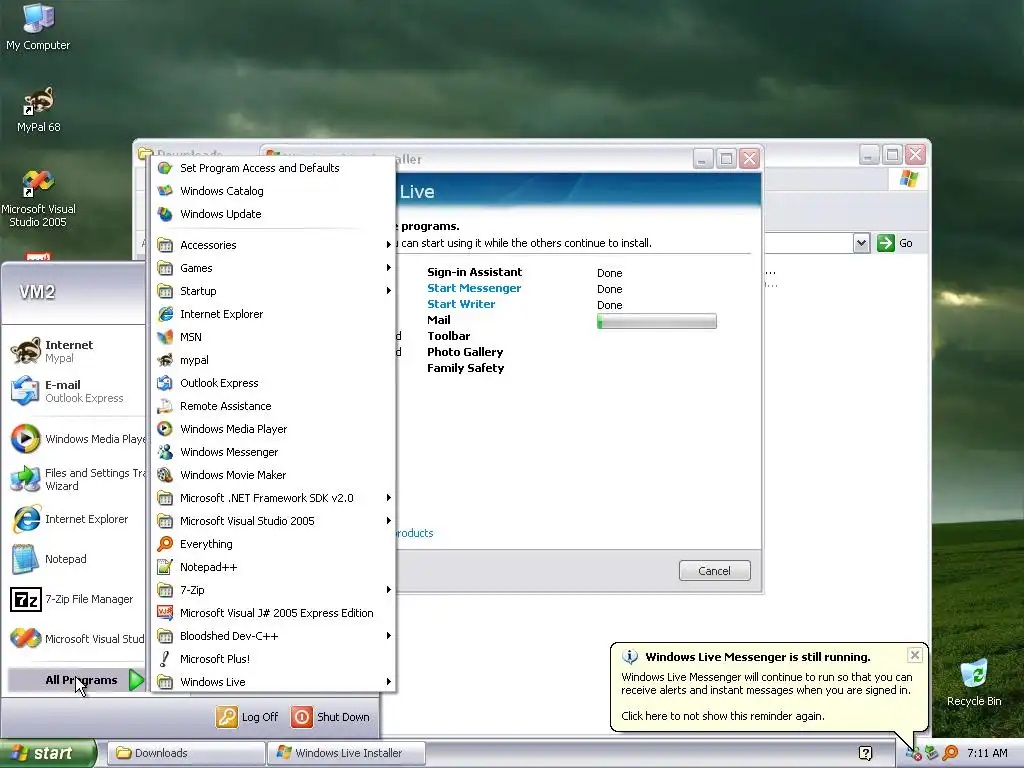Click the Everything magnifier icon in programs list
Image resolution: width=1024 pixels, height=768 pixels.
pyautogui.click(x=165, y=544)
